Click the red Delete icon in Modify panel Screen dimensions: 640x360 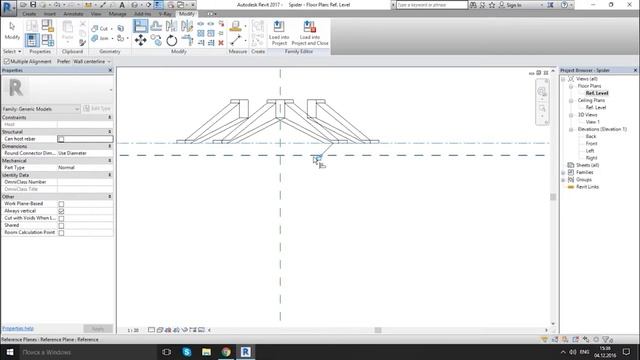point(221,42)
